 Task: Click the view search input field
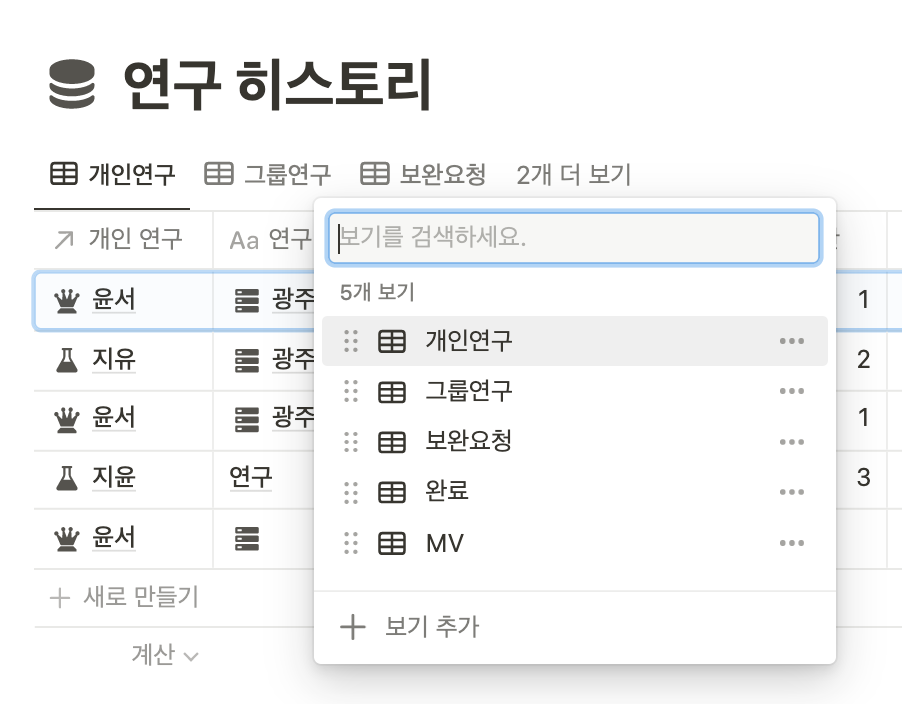(574, 238)
